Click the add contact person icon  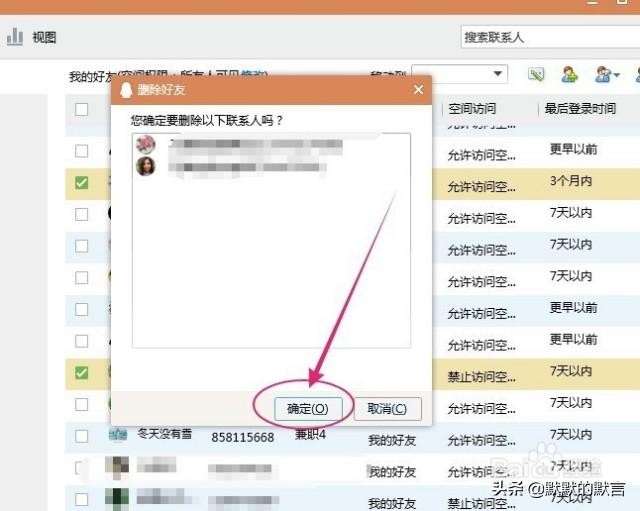tap(570, 75)
